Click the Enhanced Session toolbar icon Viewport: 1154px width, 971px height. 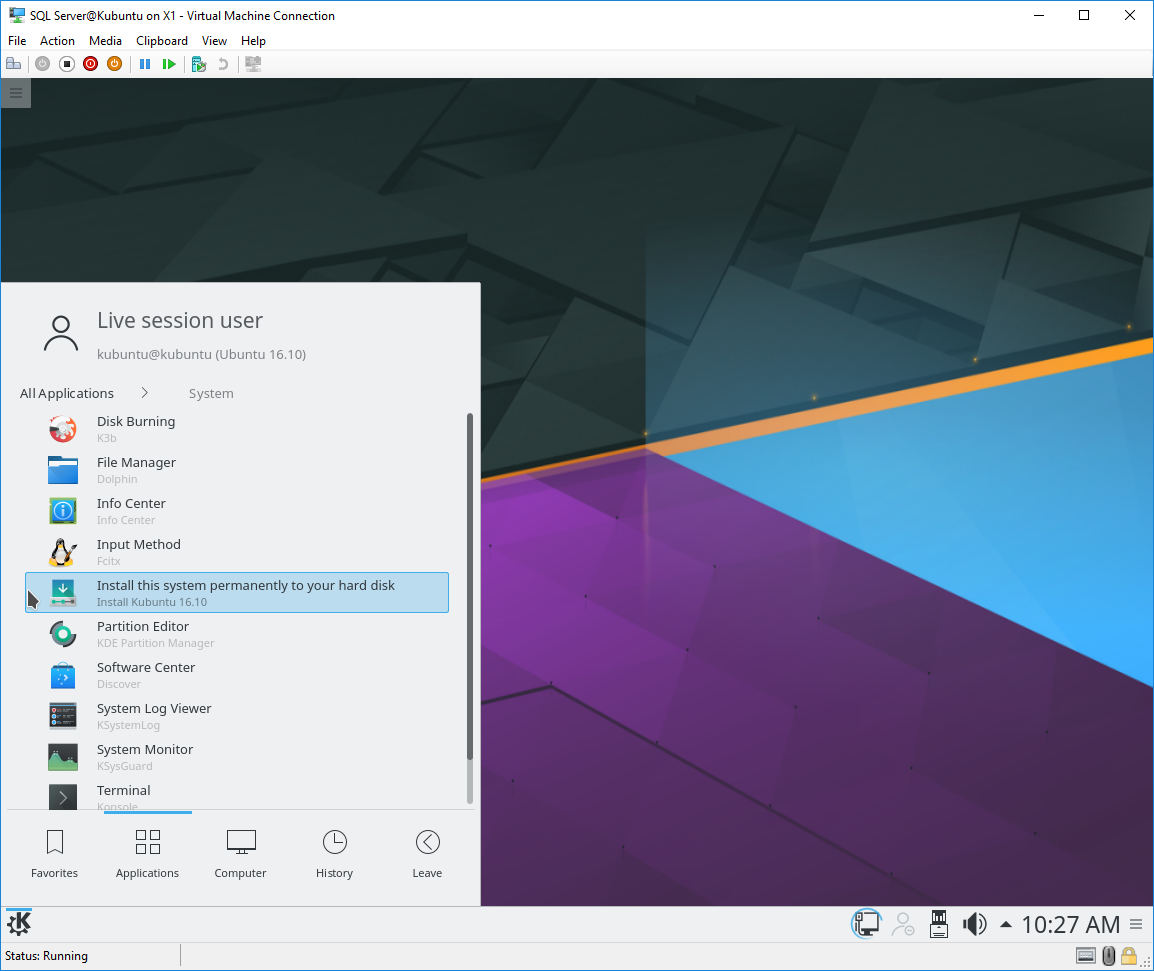(x=253, y=64)
